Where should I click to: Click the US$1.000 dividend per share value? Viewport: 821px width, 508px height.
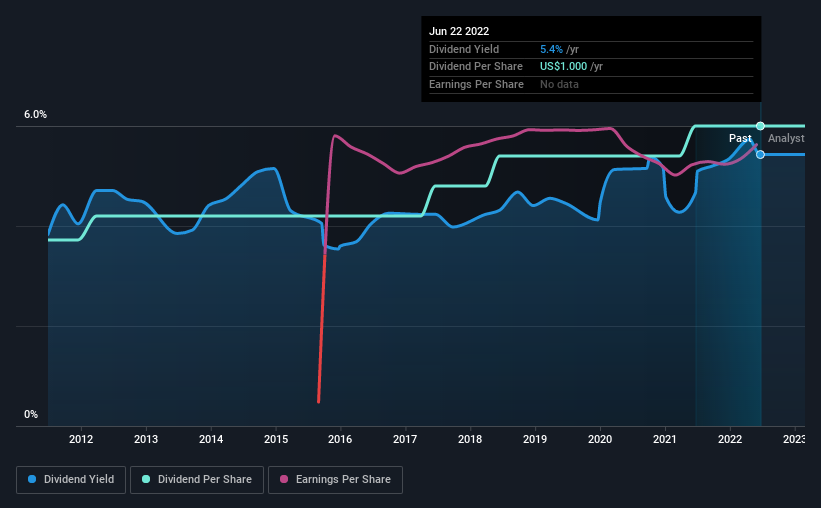[x=563, y=67]
